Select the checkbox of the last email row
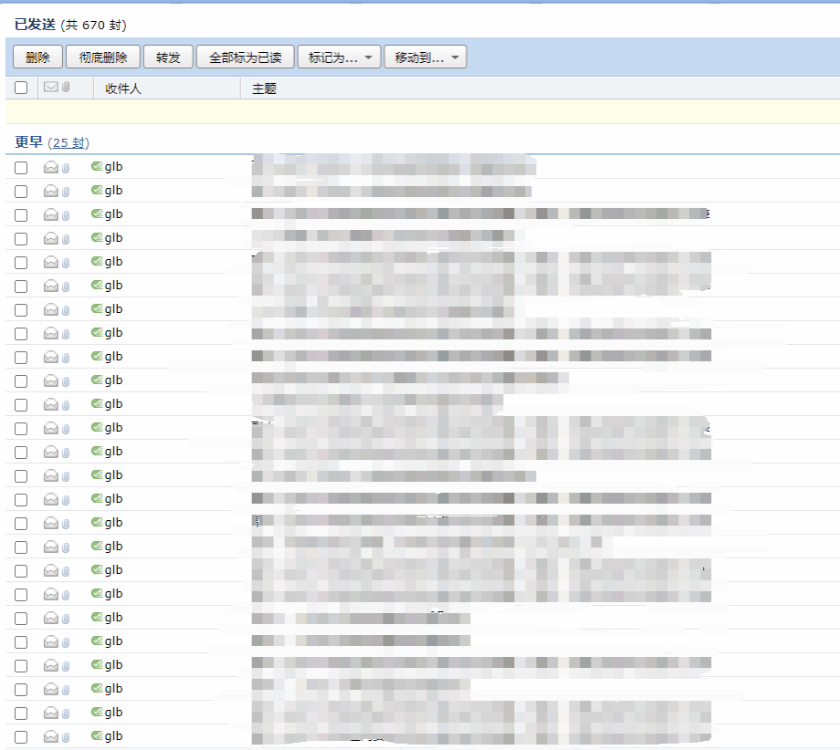Viewport: 840px width, 750px height. (21, 737)
